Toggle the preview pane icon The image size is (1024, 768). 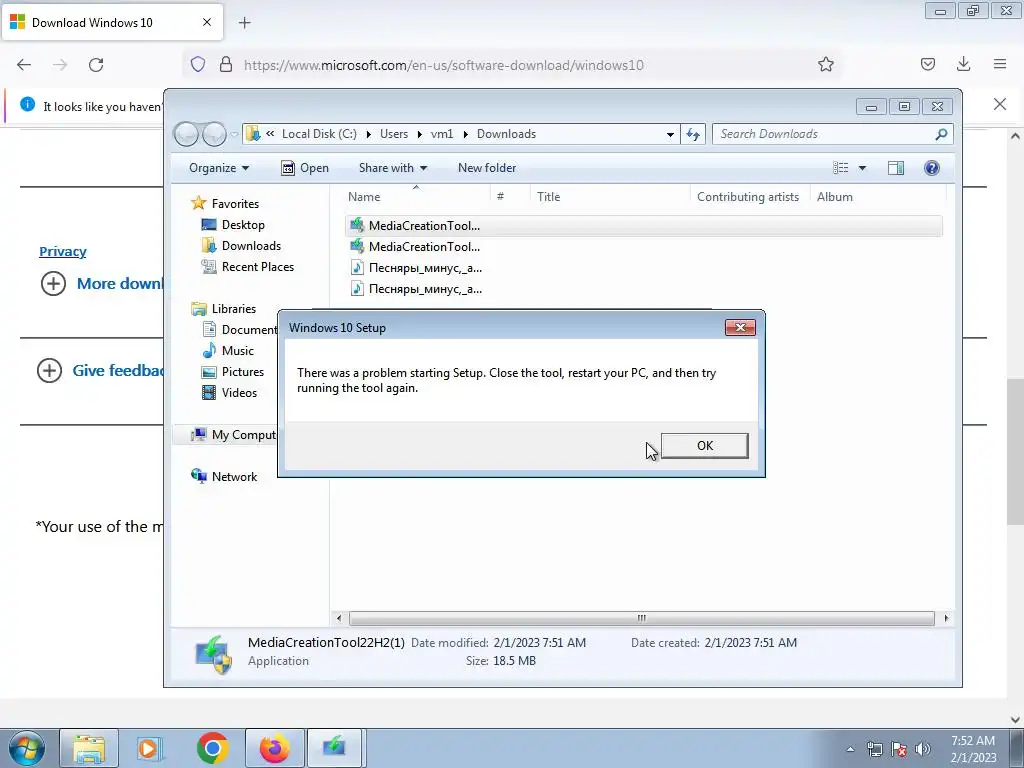(x=895, y=168)
